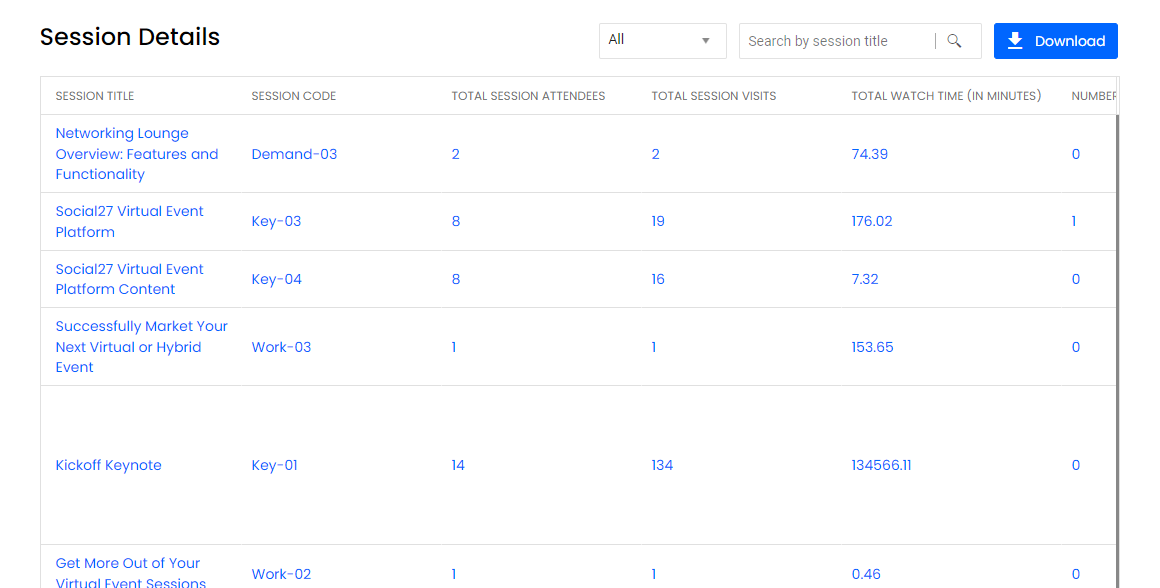Click session code Demand-03
Viewport: 1160px width, 588px height.
click(x=294, y=154)
